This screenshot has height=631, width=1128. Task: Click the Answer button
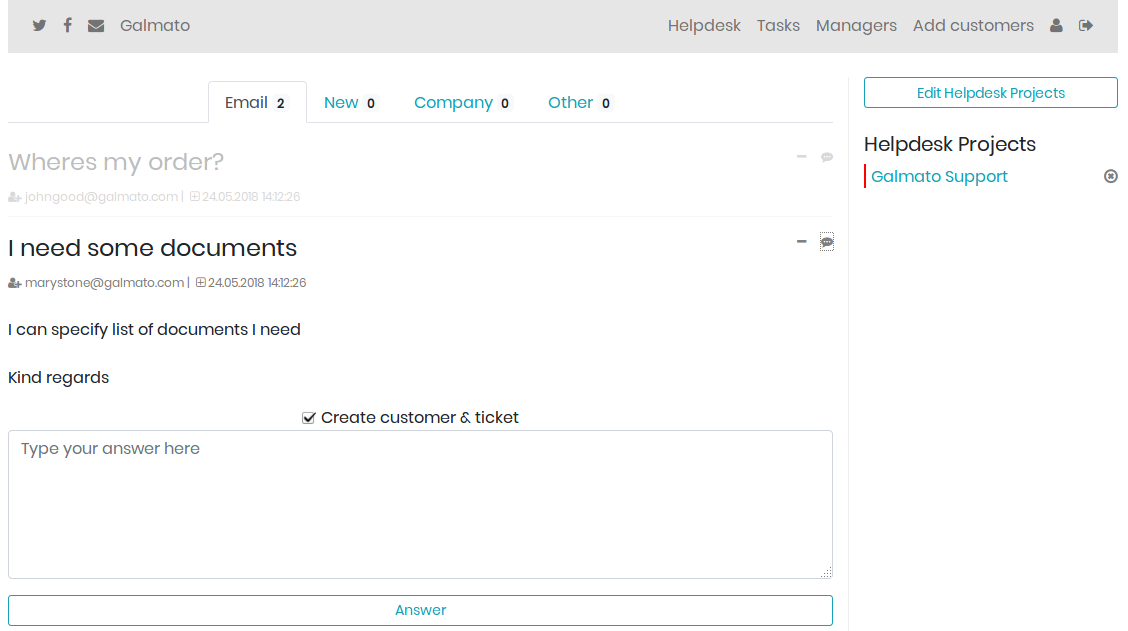[420, 610]
